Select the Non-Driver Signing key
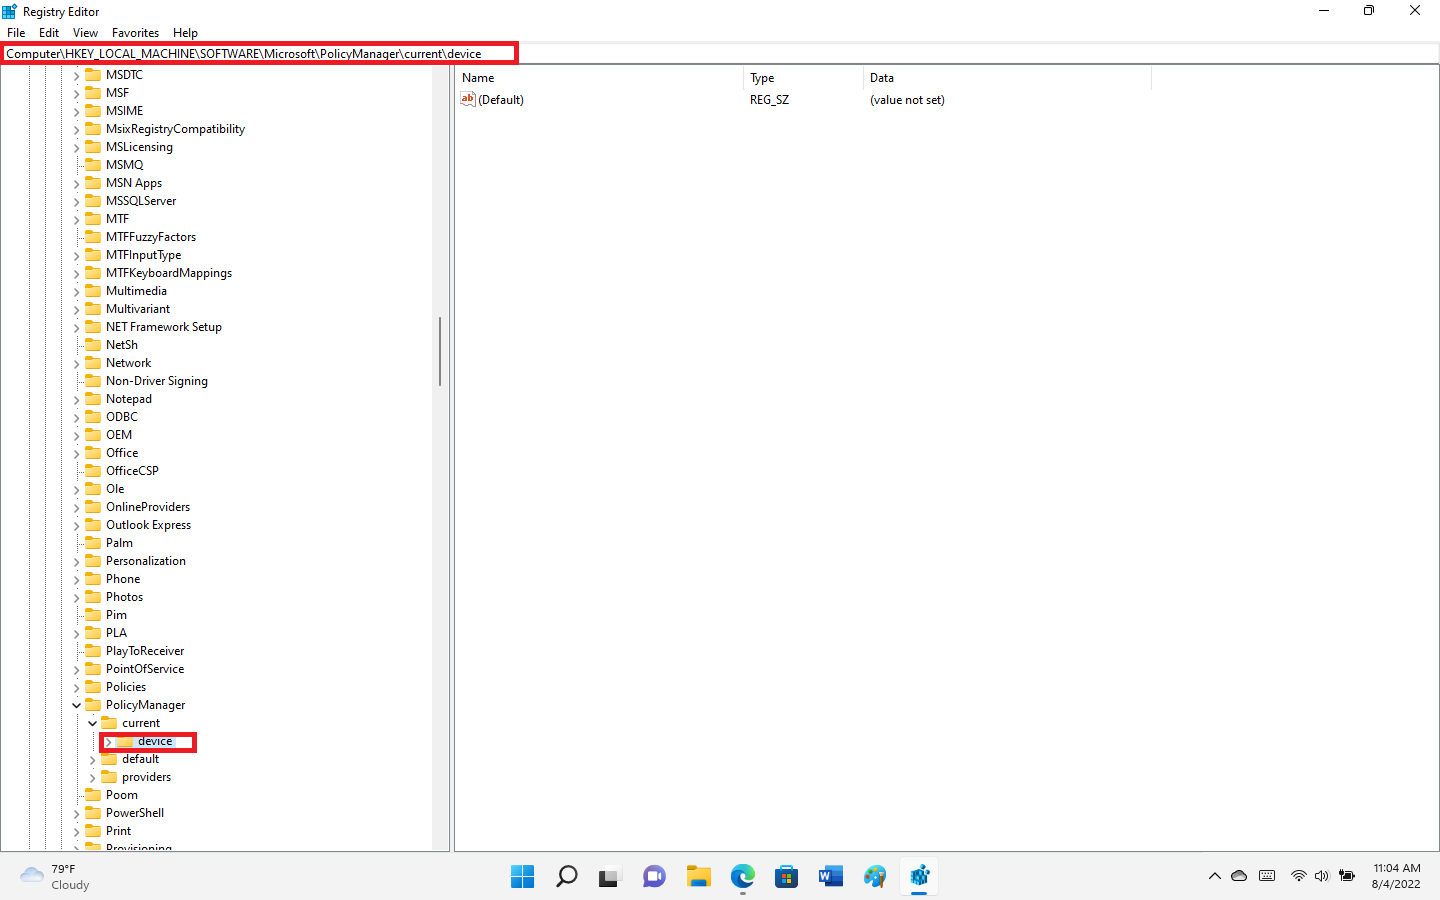Image resolution: width=1440 pixels, height=900 pixels. pyautogui.click(x=157, y=381)
